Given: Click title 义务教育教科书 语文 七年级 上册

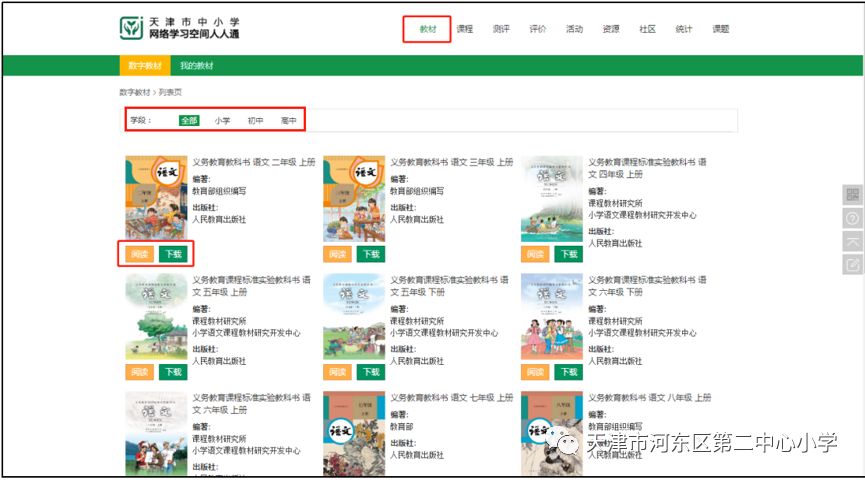Looking at the screenshot, I should (452, 397).
